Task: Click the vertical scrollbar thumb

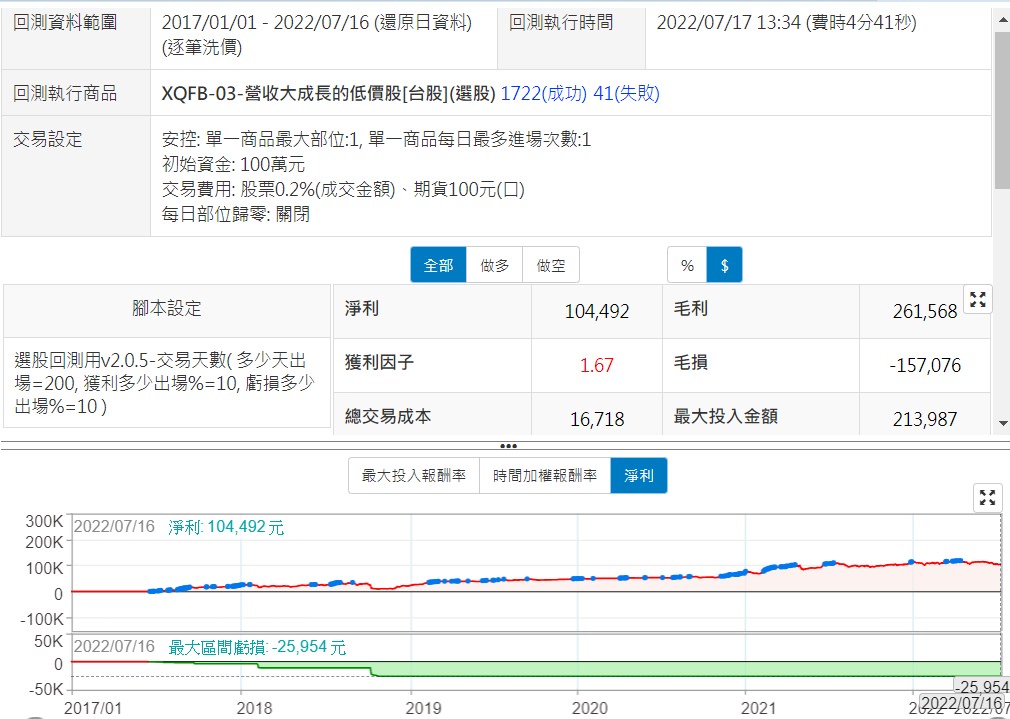Action: 1003,110
